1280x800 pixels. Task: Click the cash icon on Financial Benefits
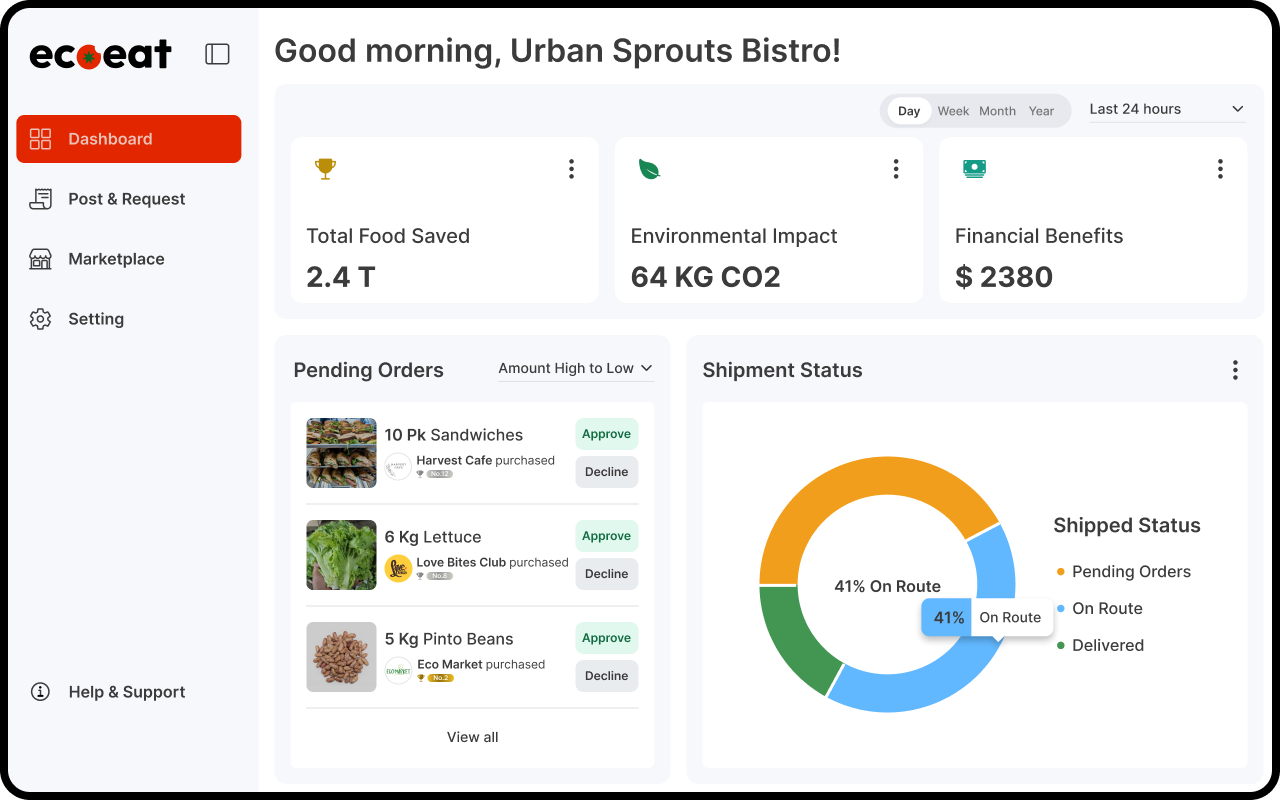974,169
